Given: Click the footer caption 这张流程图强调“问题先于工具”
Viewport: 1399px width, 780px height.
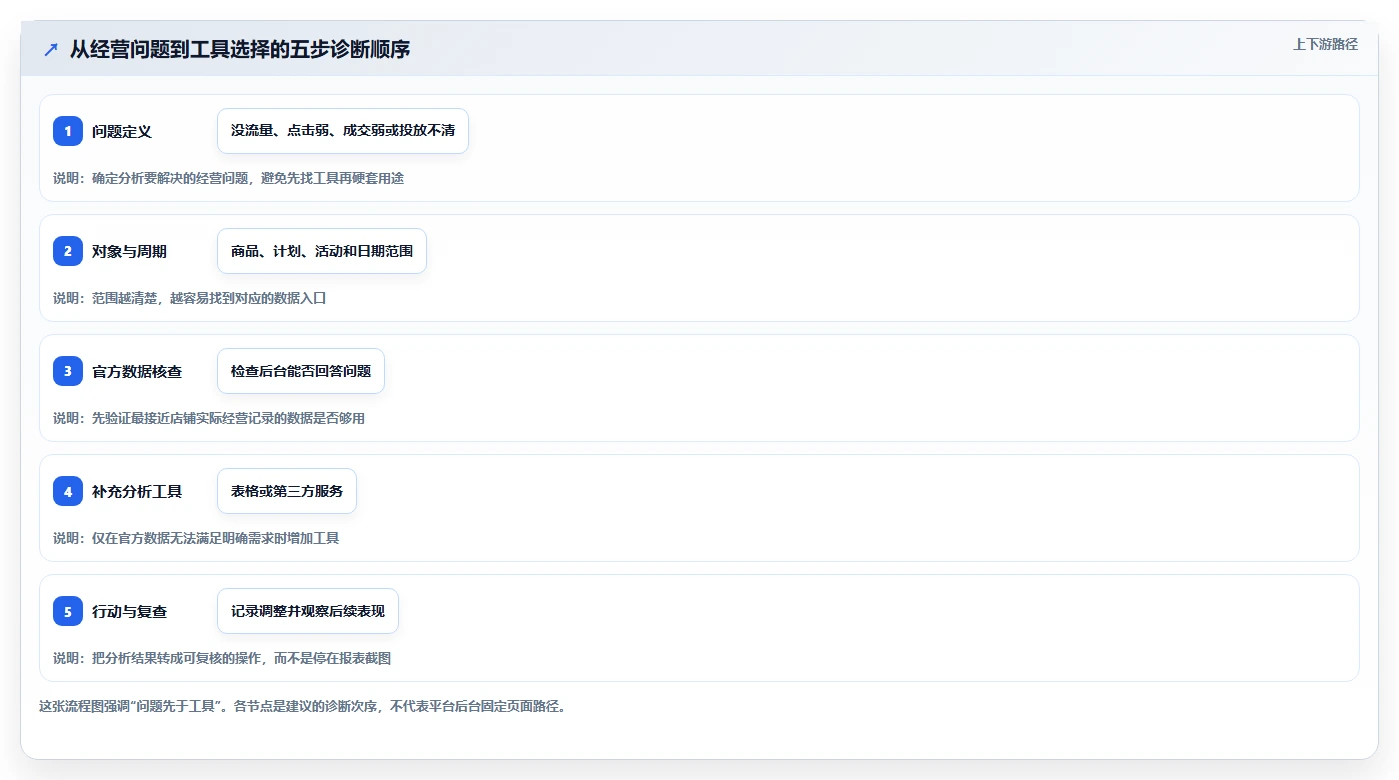Looking at the screenshot, I should pos(132,706).
